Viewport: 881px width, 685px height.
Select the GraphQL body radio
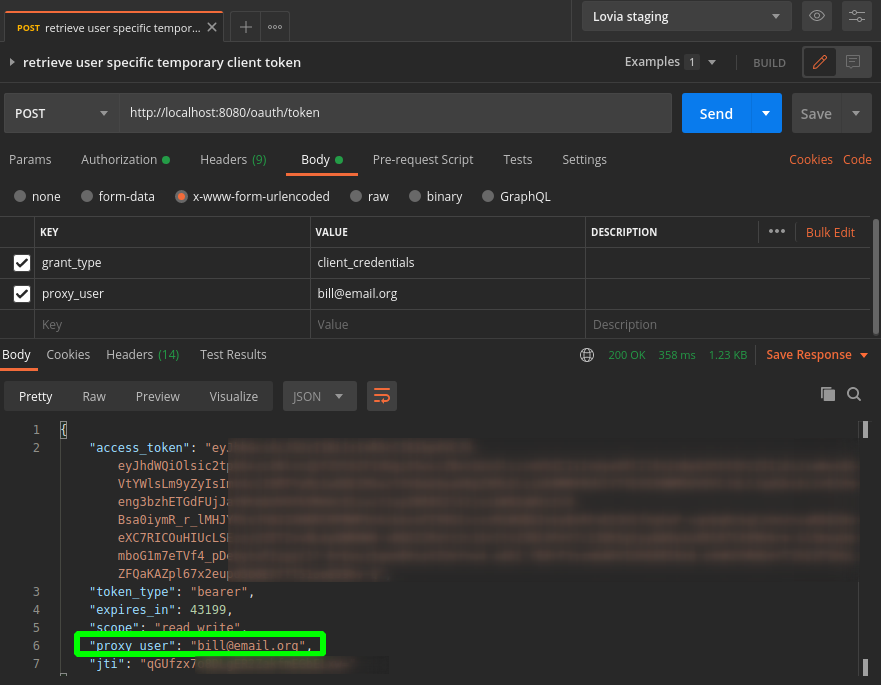[488, 196]
